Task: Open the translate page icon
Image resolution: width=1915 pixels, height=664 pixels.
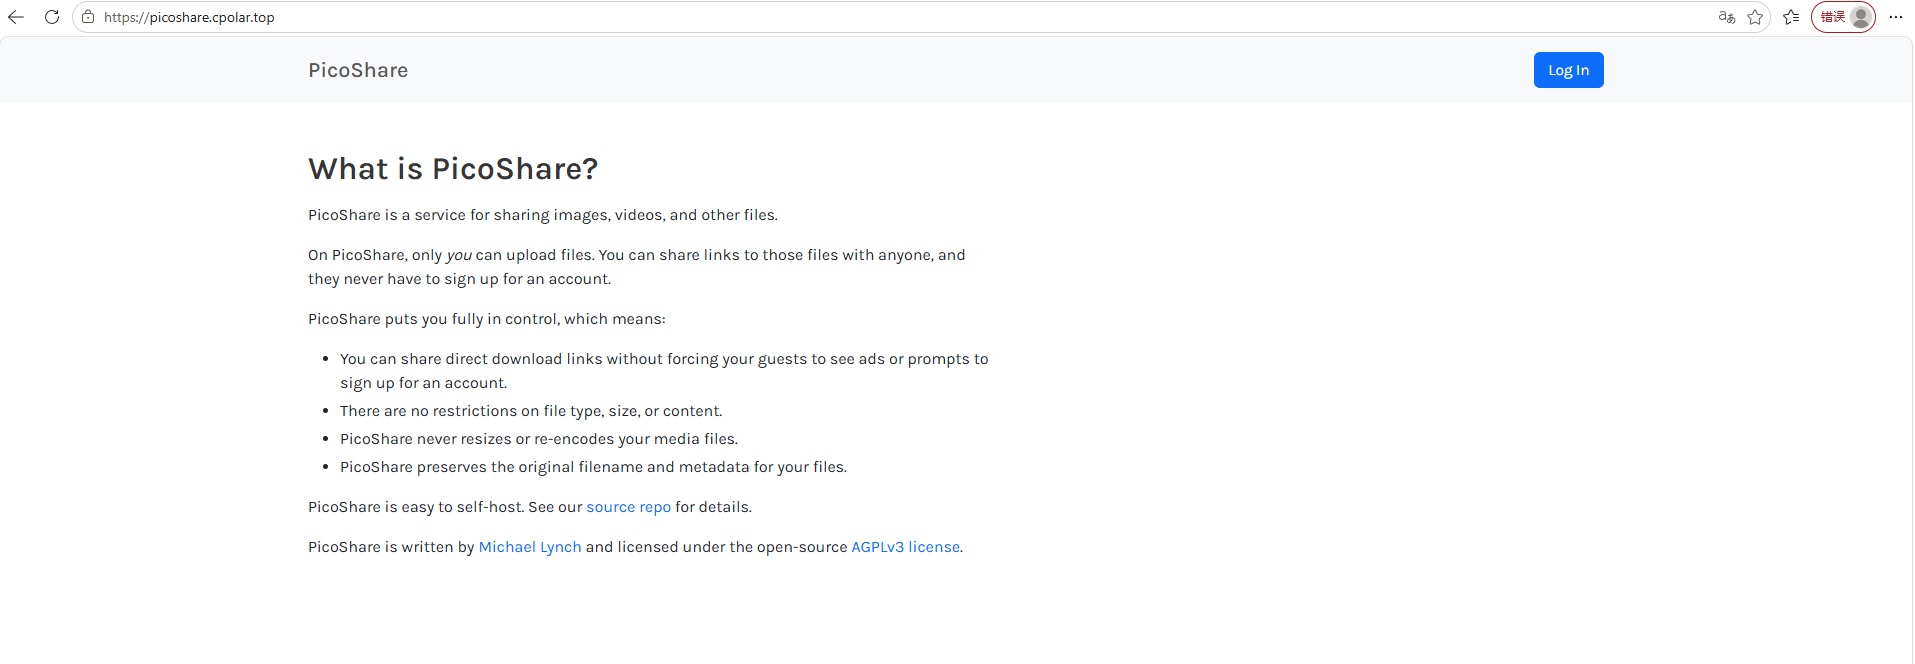Action: [x=1727, y=17]
